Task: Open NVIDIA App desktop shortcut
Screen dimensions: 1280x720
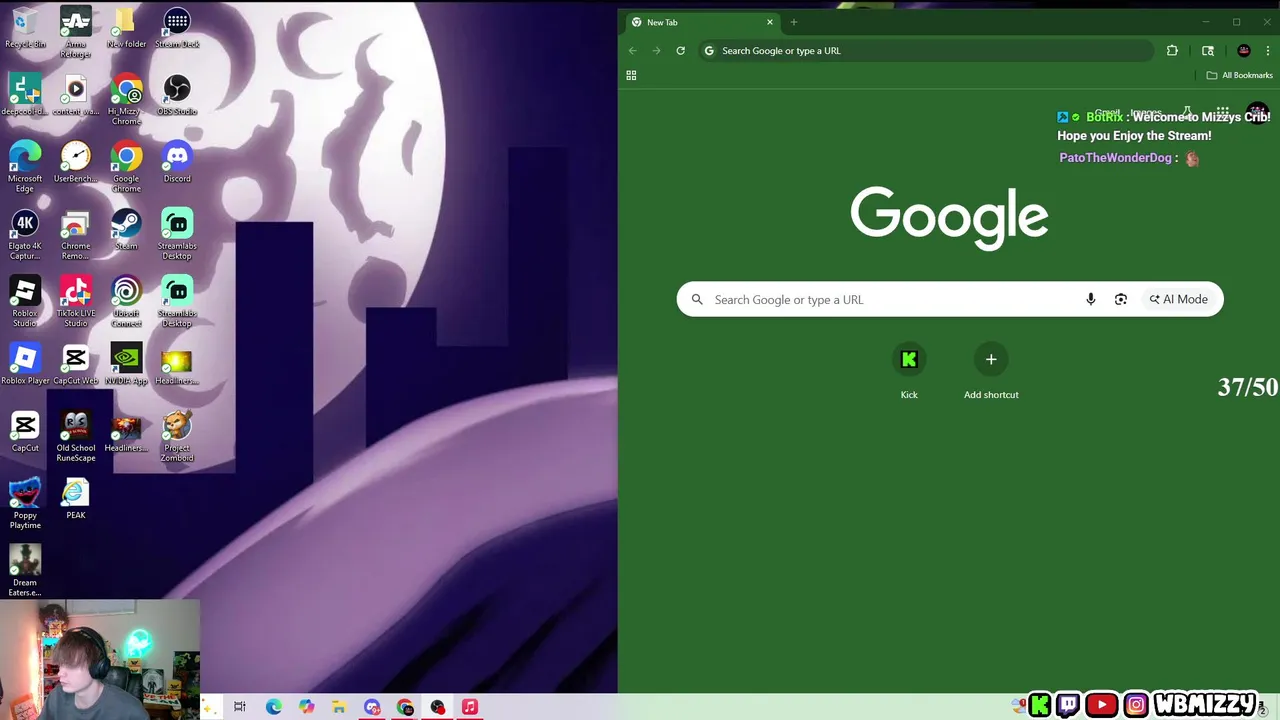Action: tap(126, 364)
